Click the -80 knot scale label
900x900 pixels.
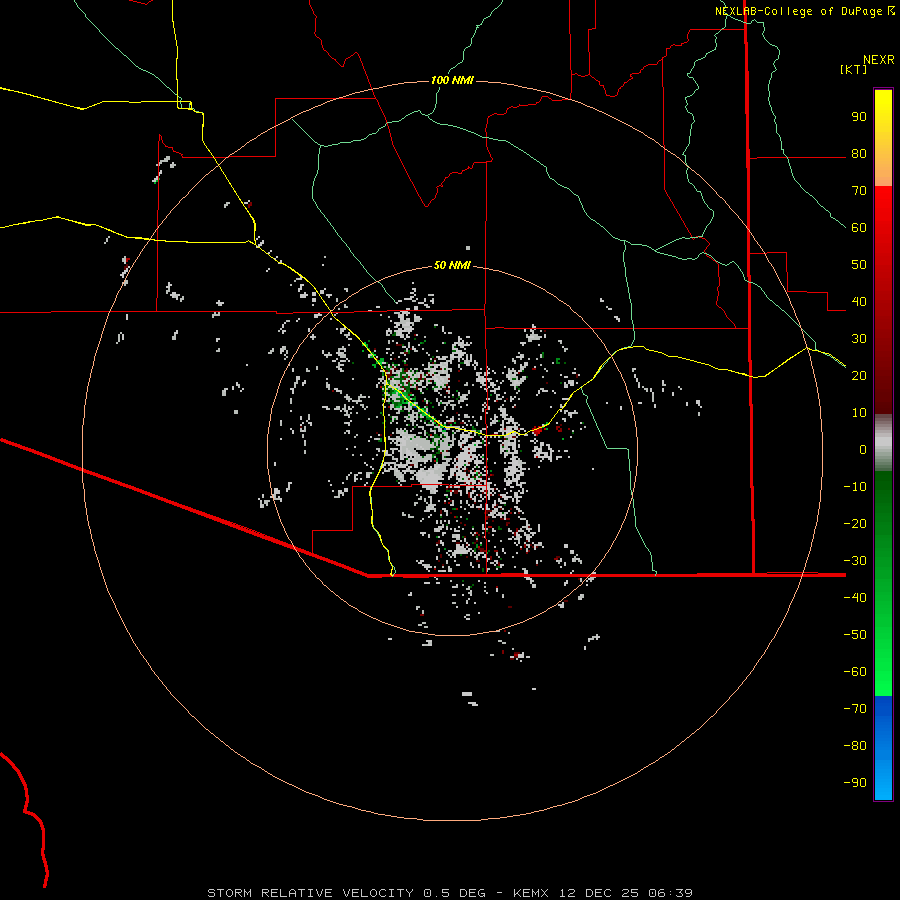point(855,746)
